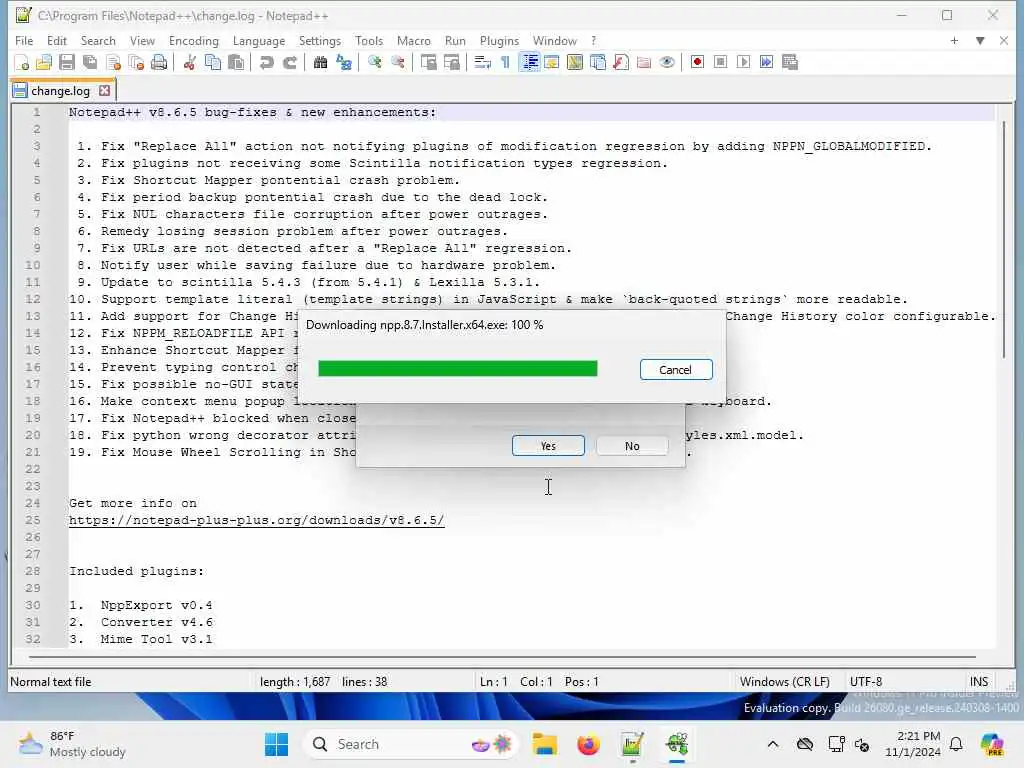
Task: Click the Paste toolbar icon
Action: pos(236,63)
